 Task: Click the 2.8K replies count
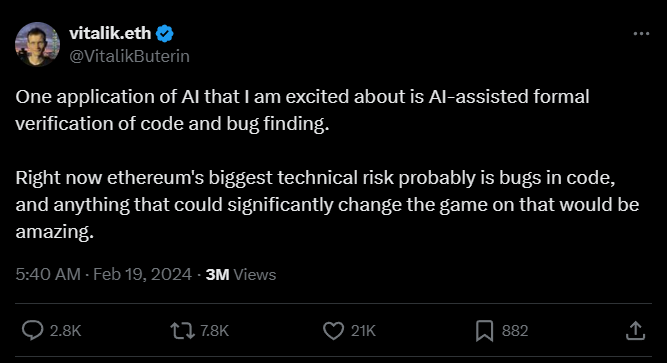coord(66,331)
